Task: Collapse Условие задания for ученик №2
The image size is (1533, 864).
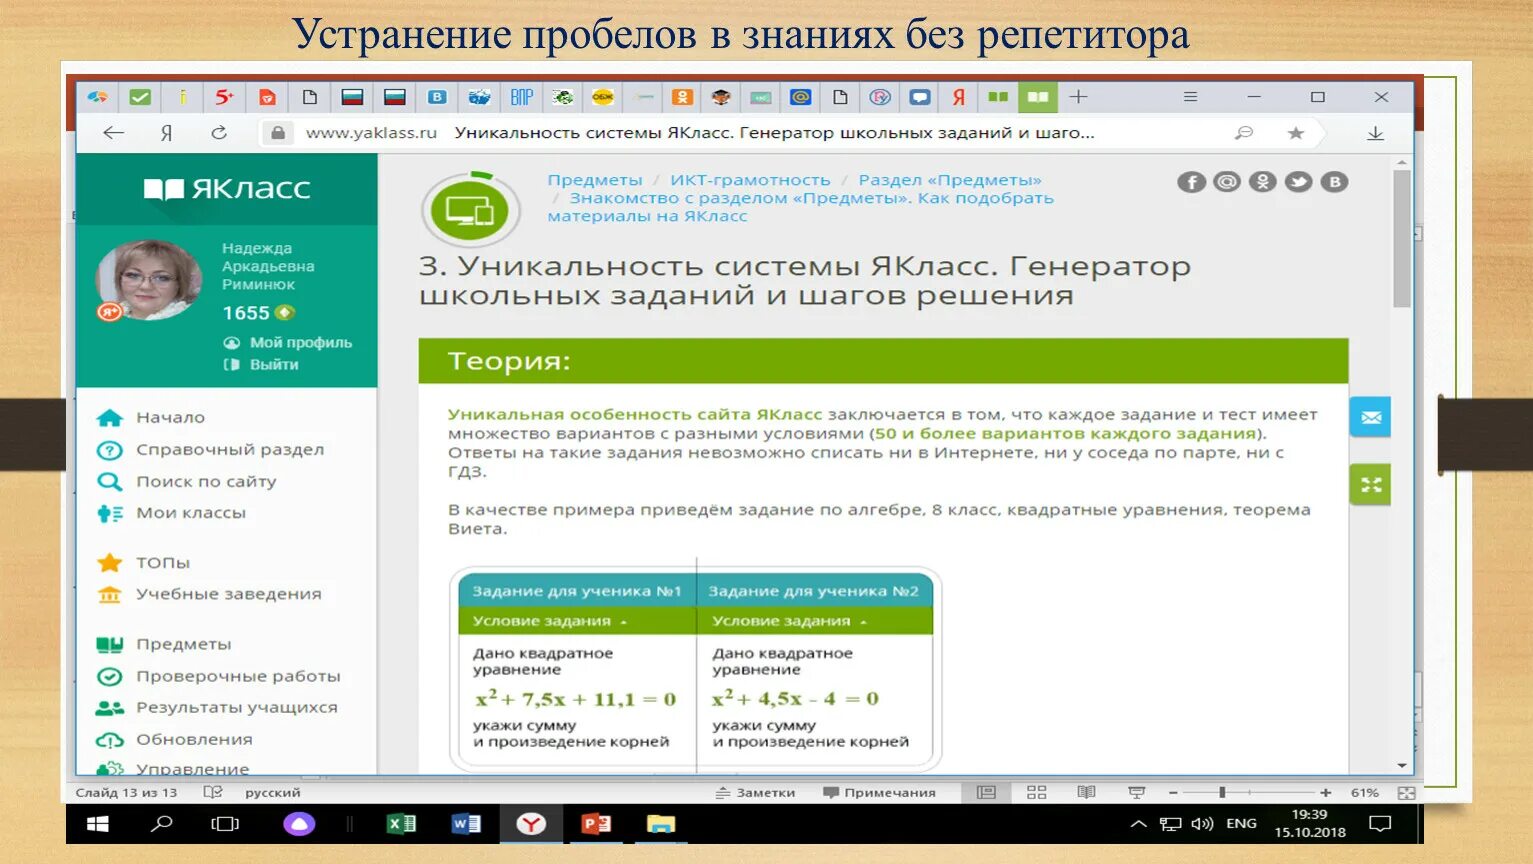Action: tap(789, 621)
